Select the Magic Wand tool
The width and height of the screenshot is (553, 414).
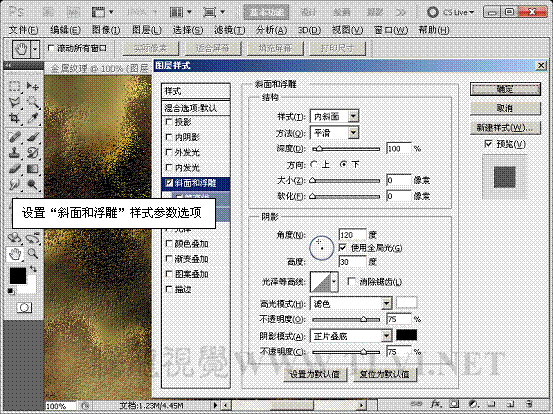(33, 102)
